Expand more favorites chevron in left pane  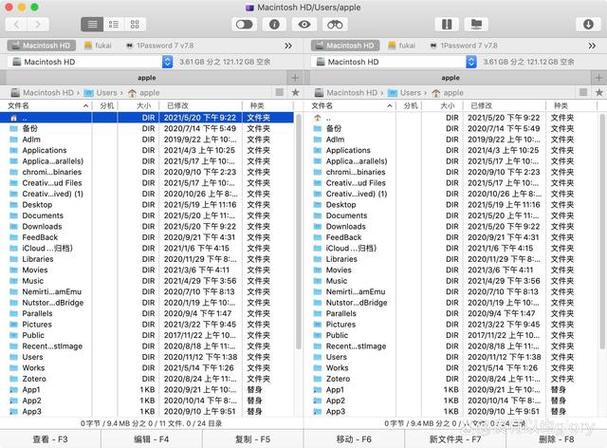(288, 46)
